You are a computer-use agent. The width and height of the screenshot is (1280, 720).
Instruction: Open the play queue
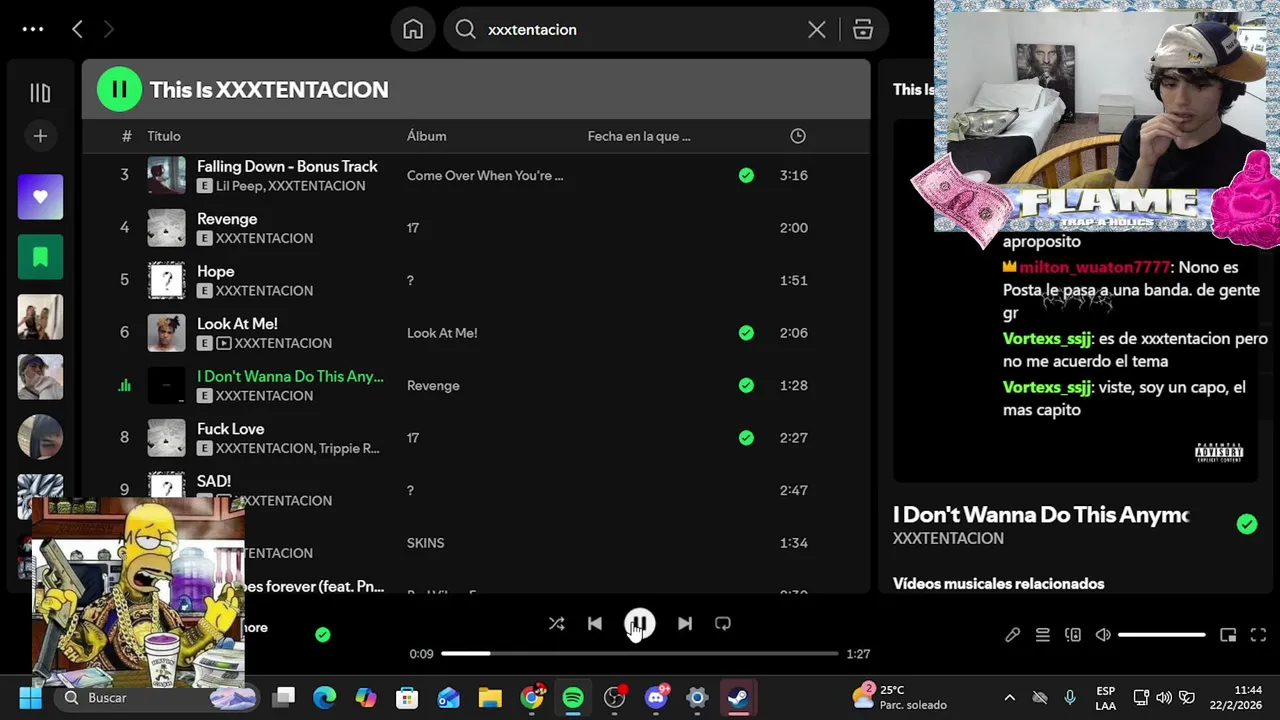coord(1042,635)
